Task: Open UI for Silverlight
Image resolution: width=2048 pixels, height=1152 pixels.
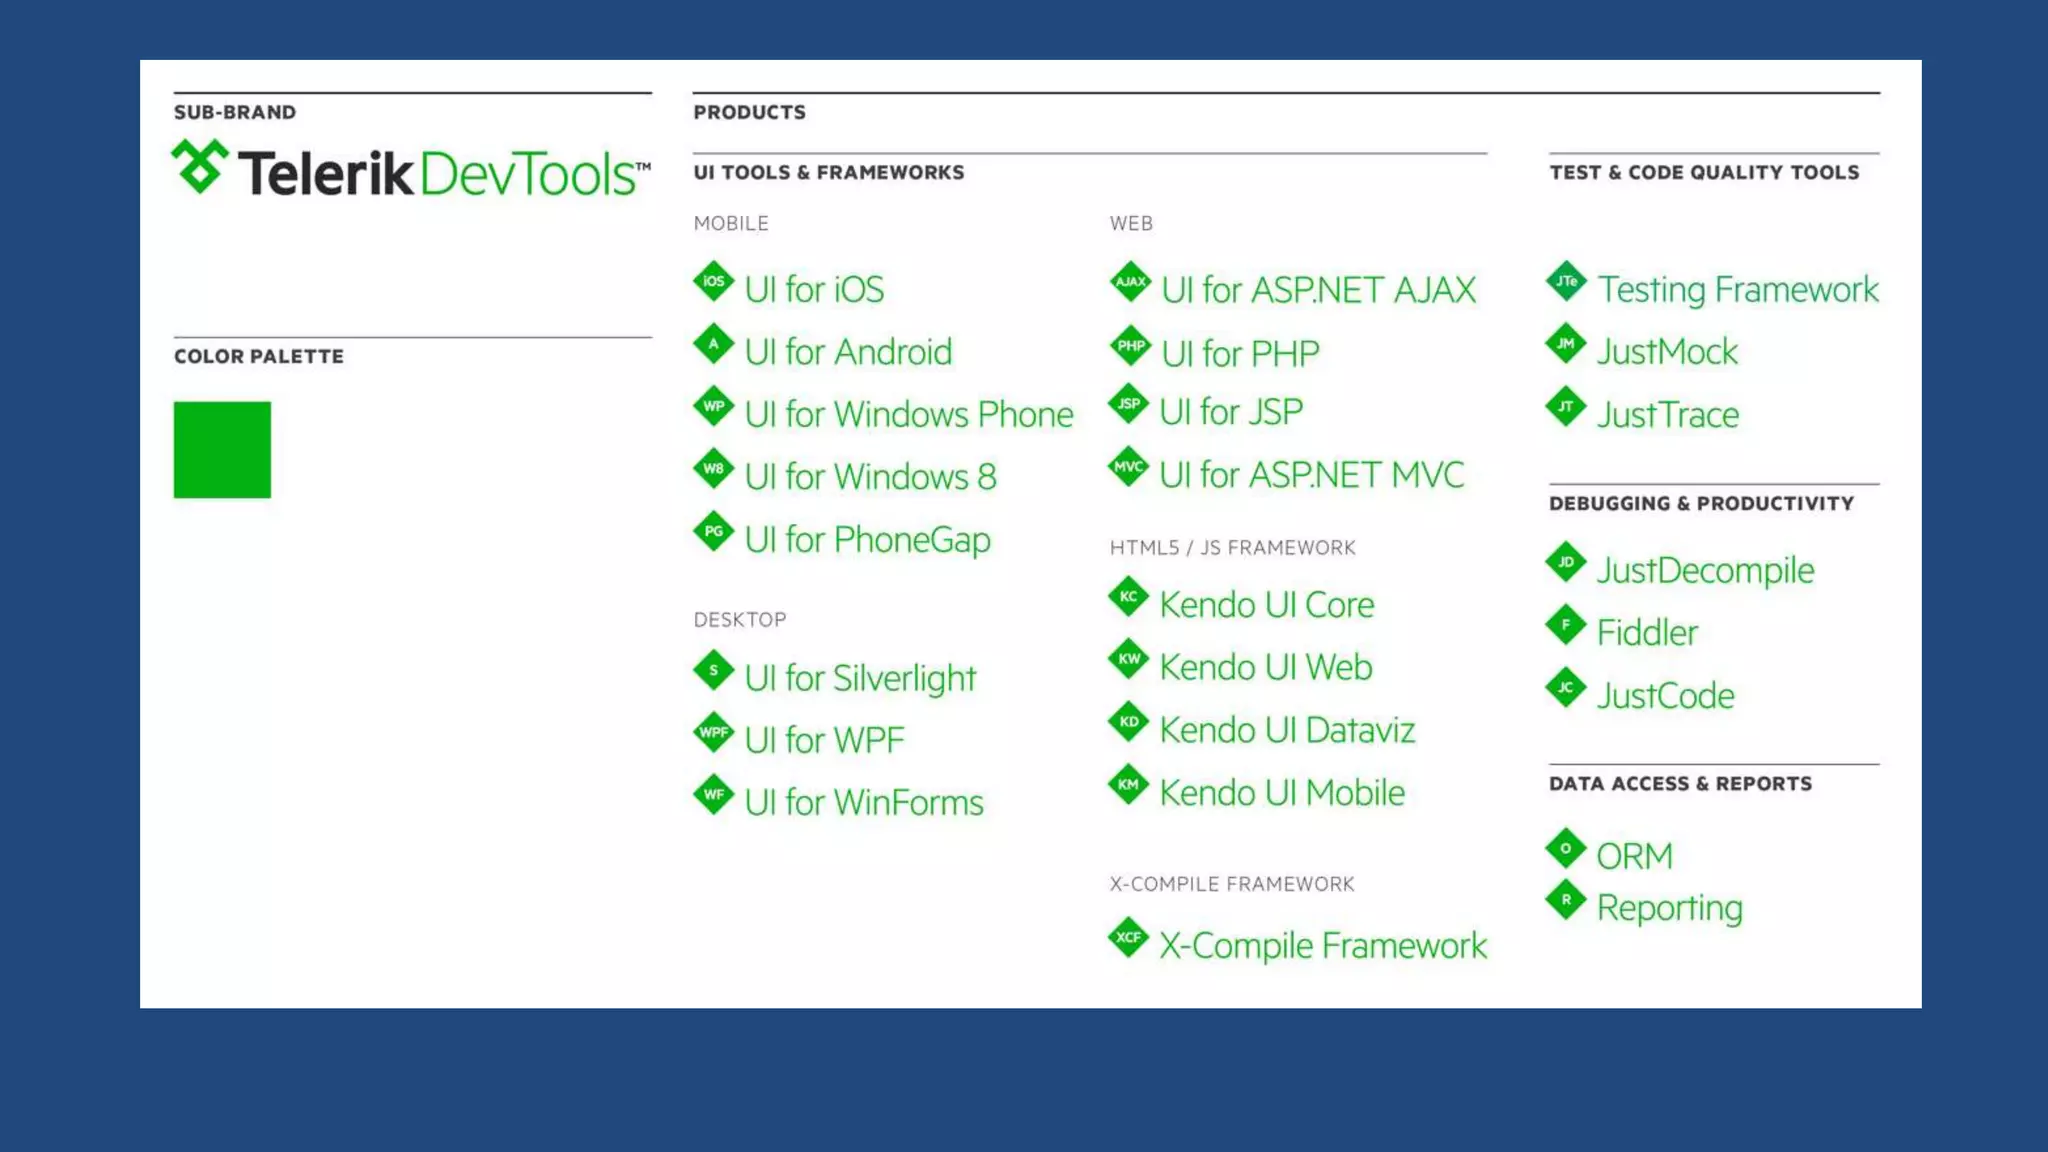Action: point(860,678)
